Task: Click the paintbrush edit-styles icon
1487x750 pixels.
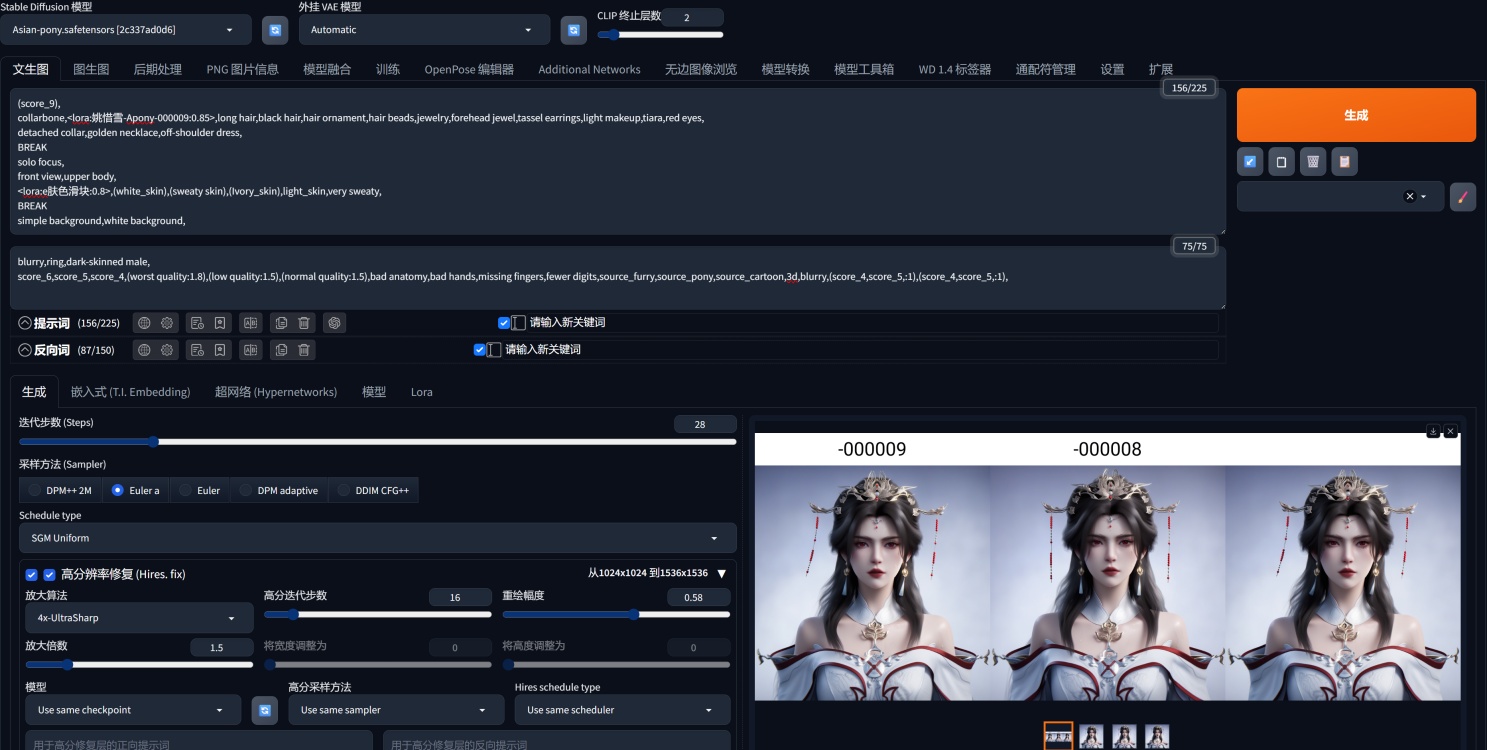Action: click(x=1462, y=197)
